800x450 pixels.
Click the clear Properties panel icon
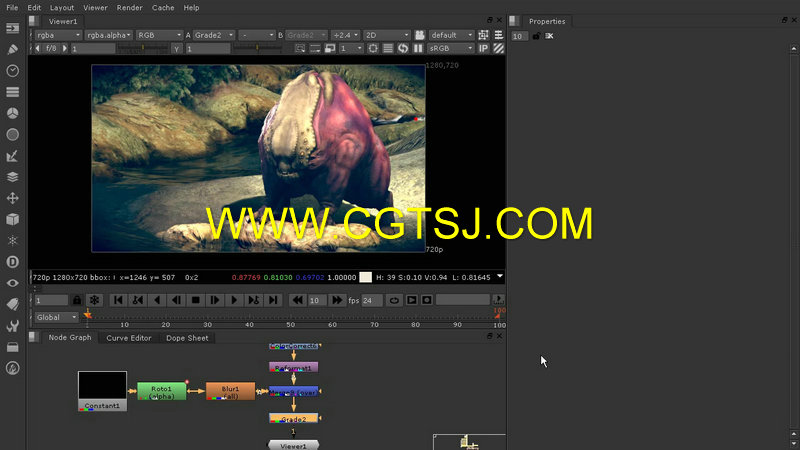click(x=549, y=36)
